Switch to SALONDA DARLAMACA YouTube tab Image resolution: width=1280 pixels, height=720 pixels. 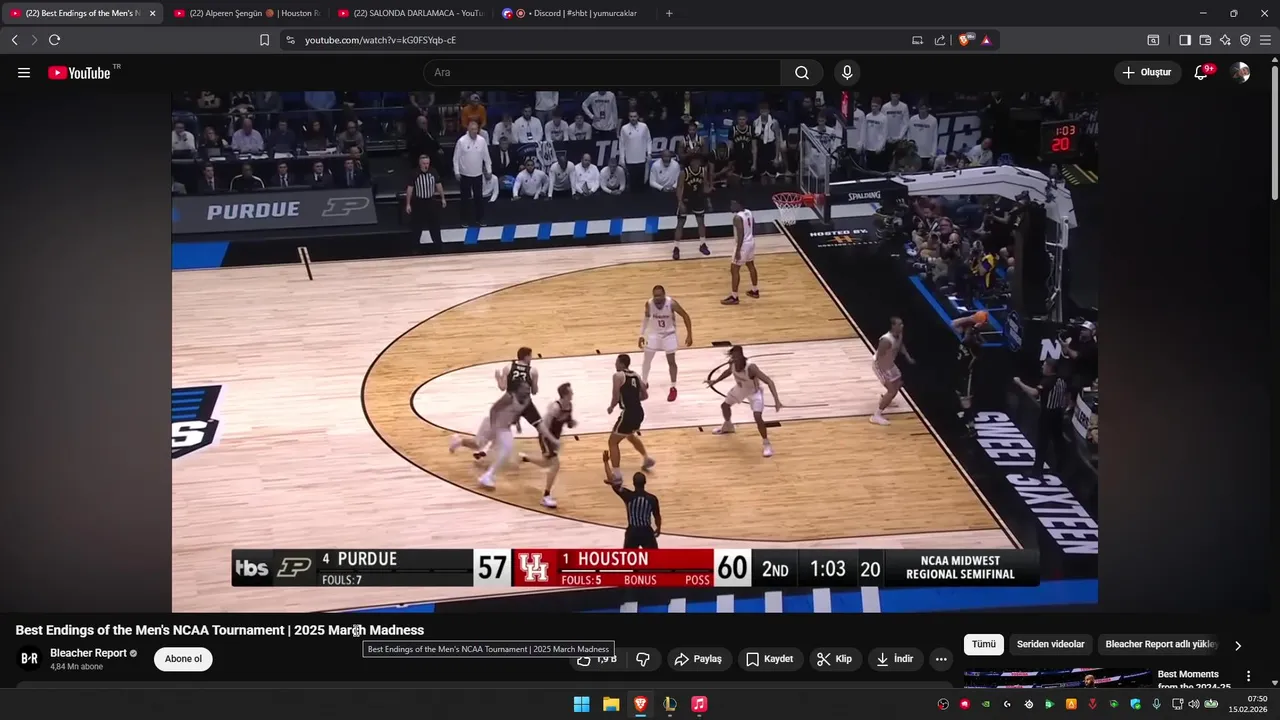pos(409,13)
